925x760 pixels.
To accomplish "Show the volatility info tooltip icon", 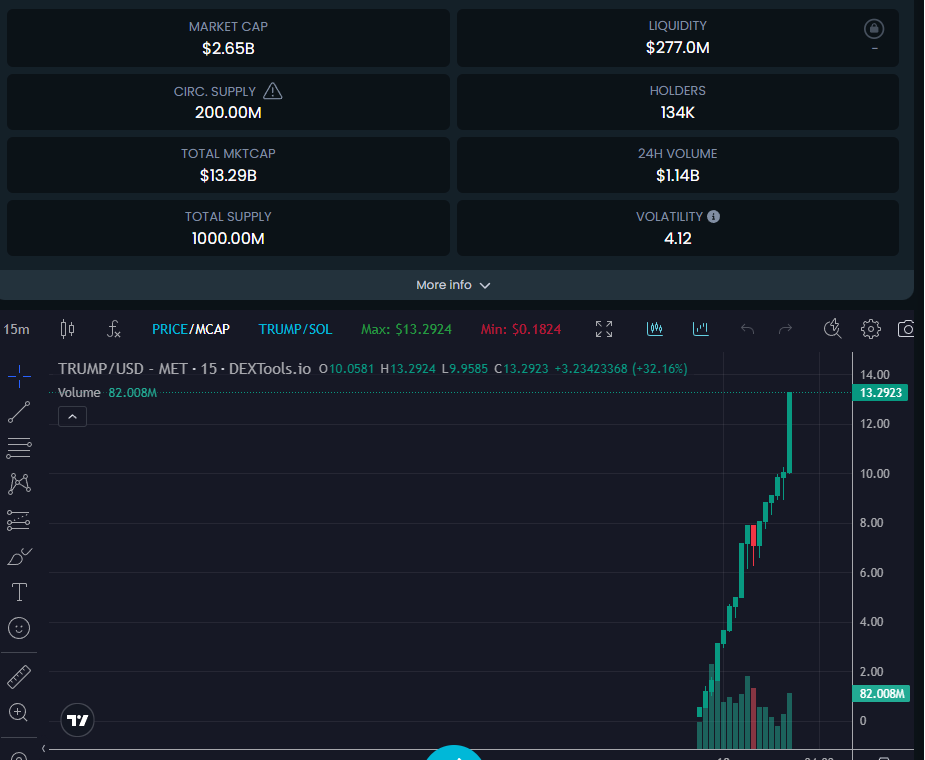I will tap(713, 217).
